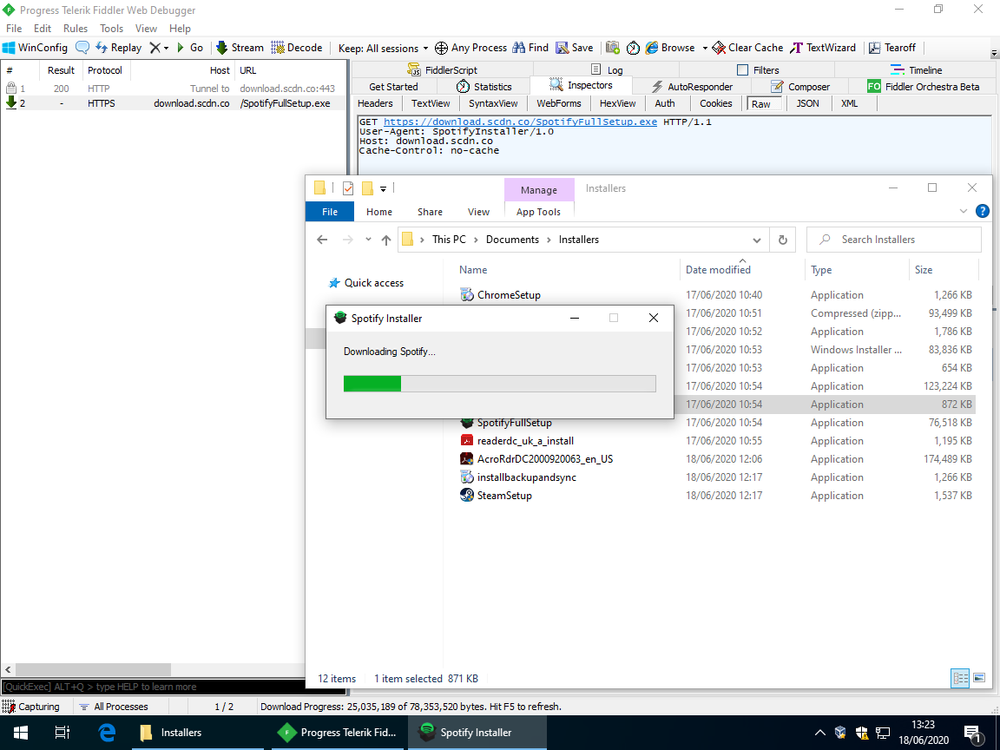Open Explorer help question mark icon

click(982, 211)
